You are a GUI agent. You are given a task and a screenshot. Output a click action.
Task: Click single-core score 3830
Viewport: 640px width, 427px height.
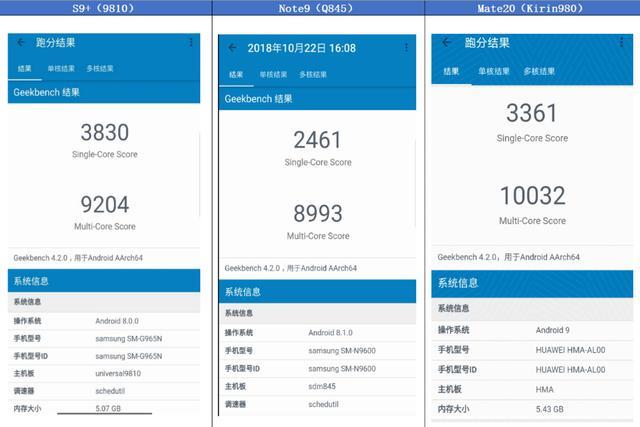(x=104, y=132)
